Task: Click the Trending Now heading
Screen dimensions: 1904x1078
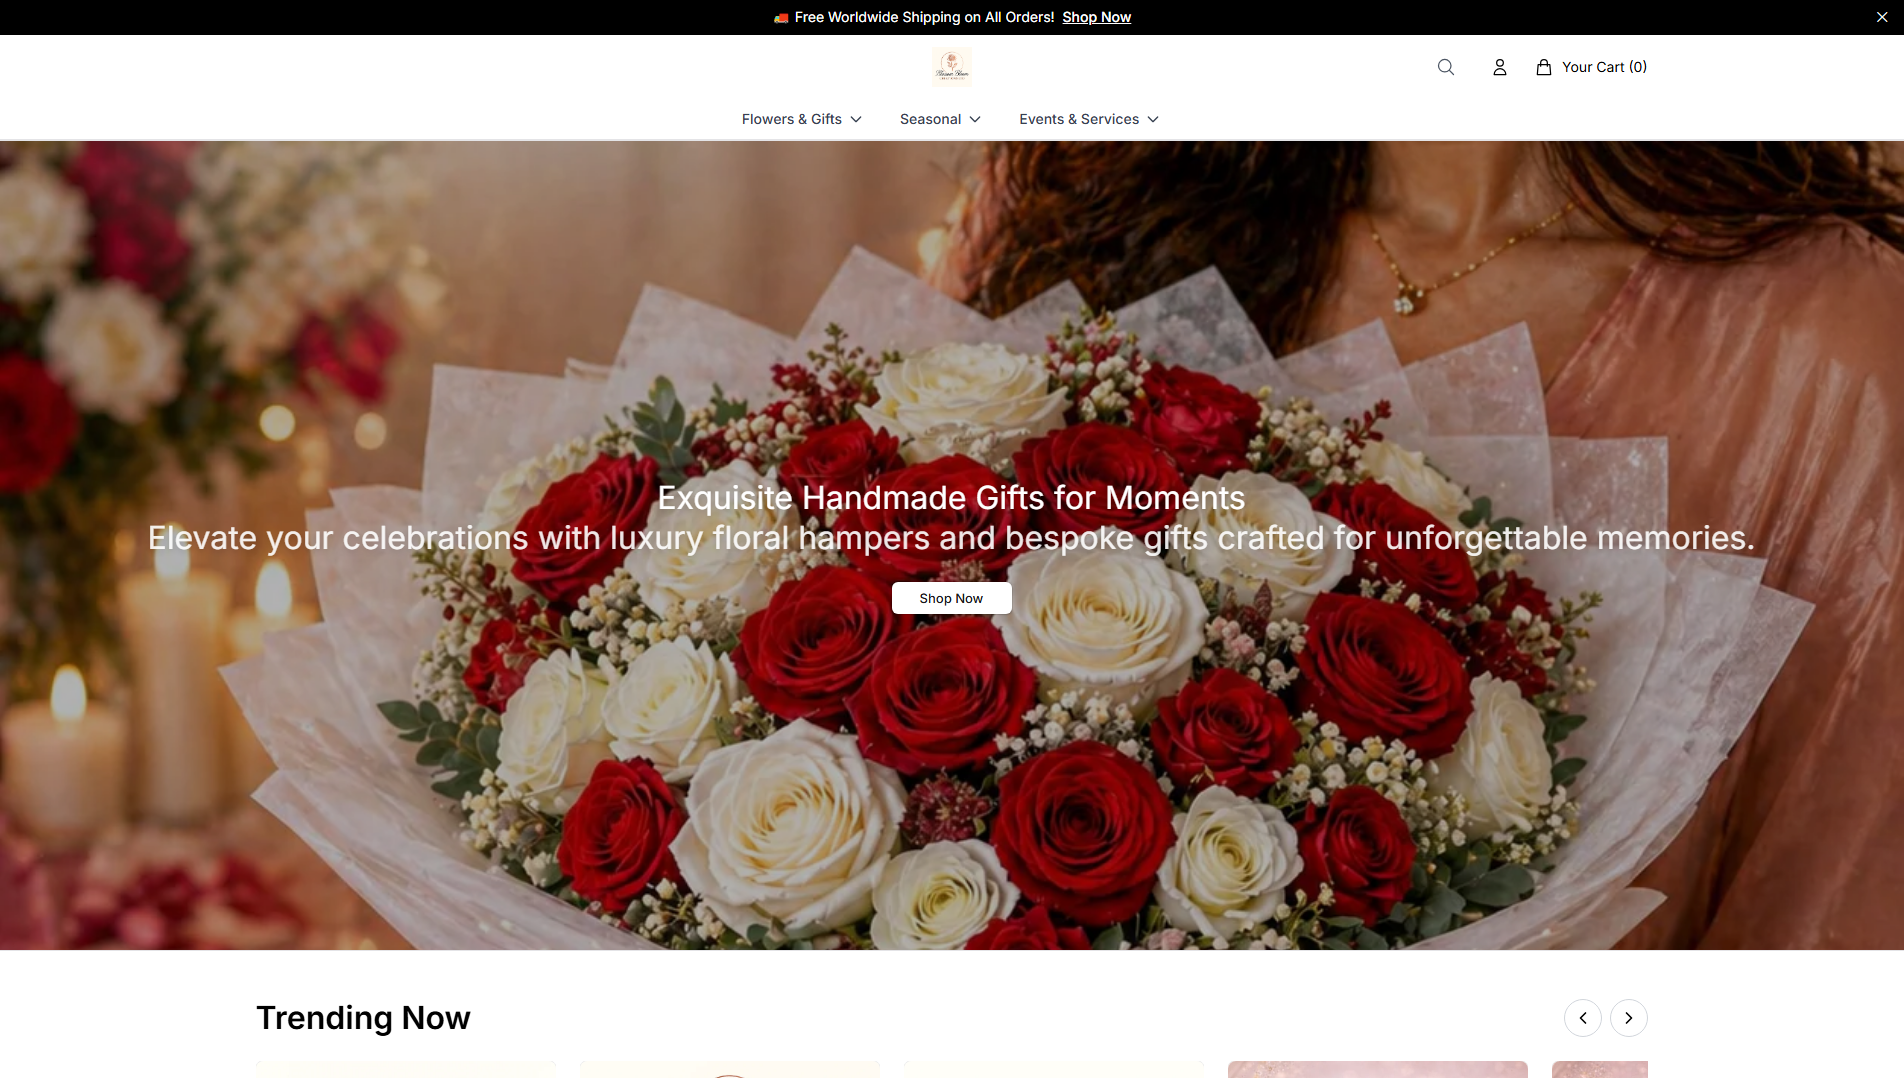Action: pos(363,1018)
